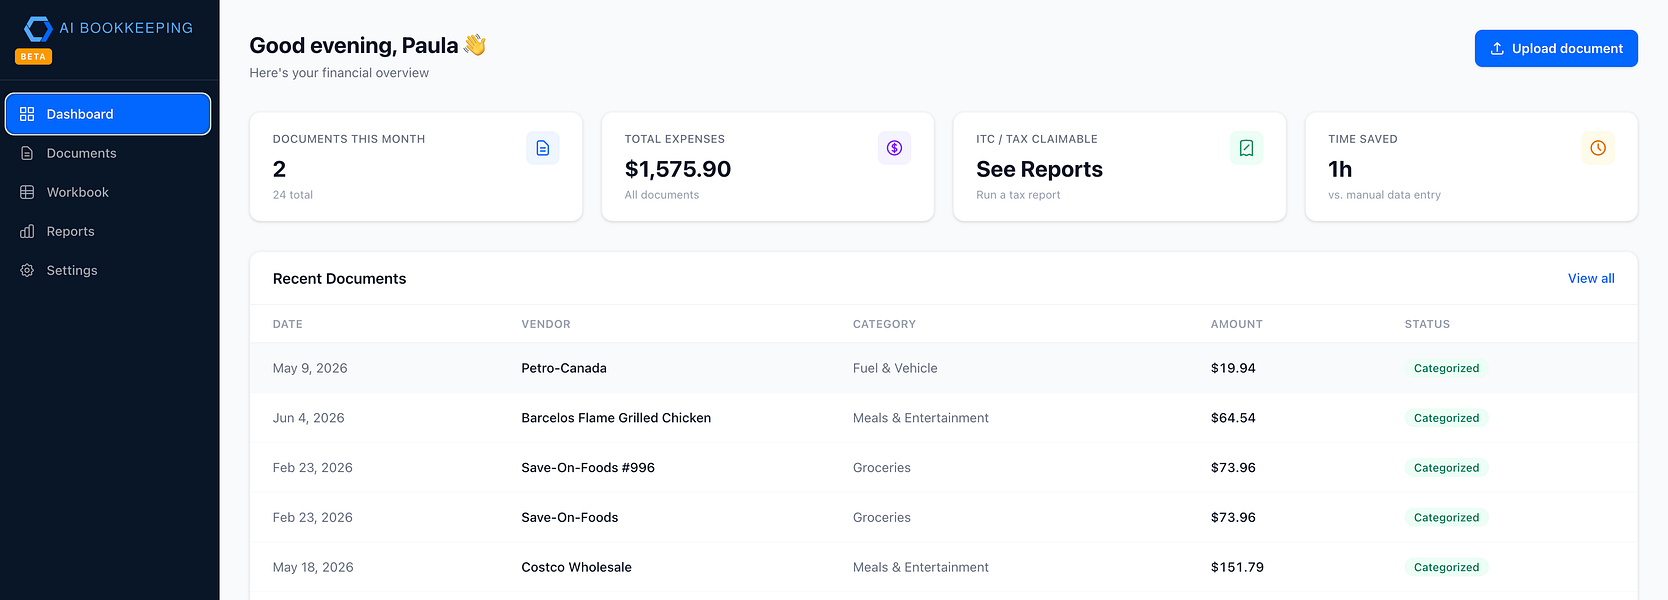This screenshot has height=600, width=1668.
Task: Click the Categorized badge for Petro-Canada
Action: [x=1446, y=368]
